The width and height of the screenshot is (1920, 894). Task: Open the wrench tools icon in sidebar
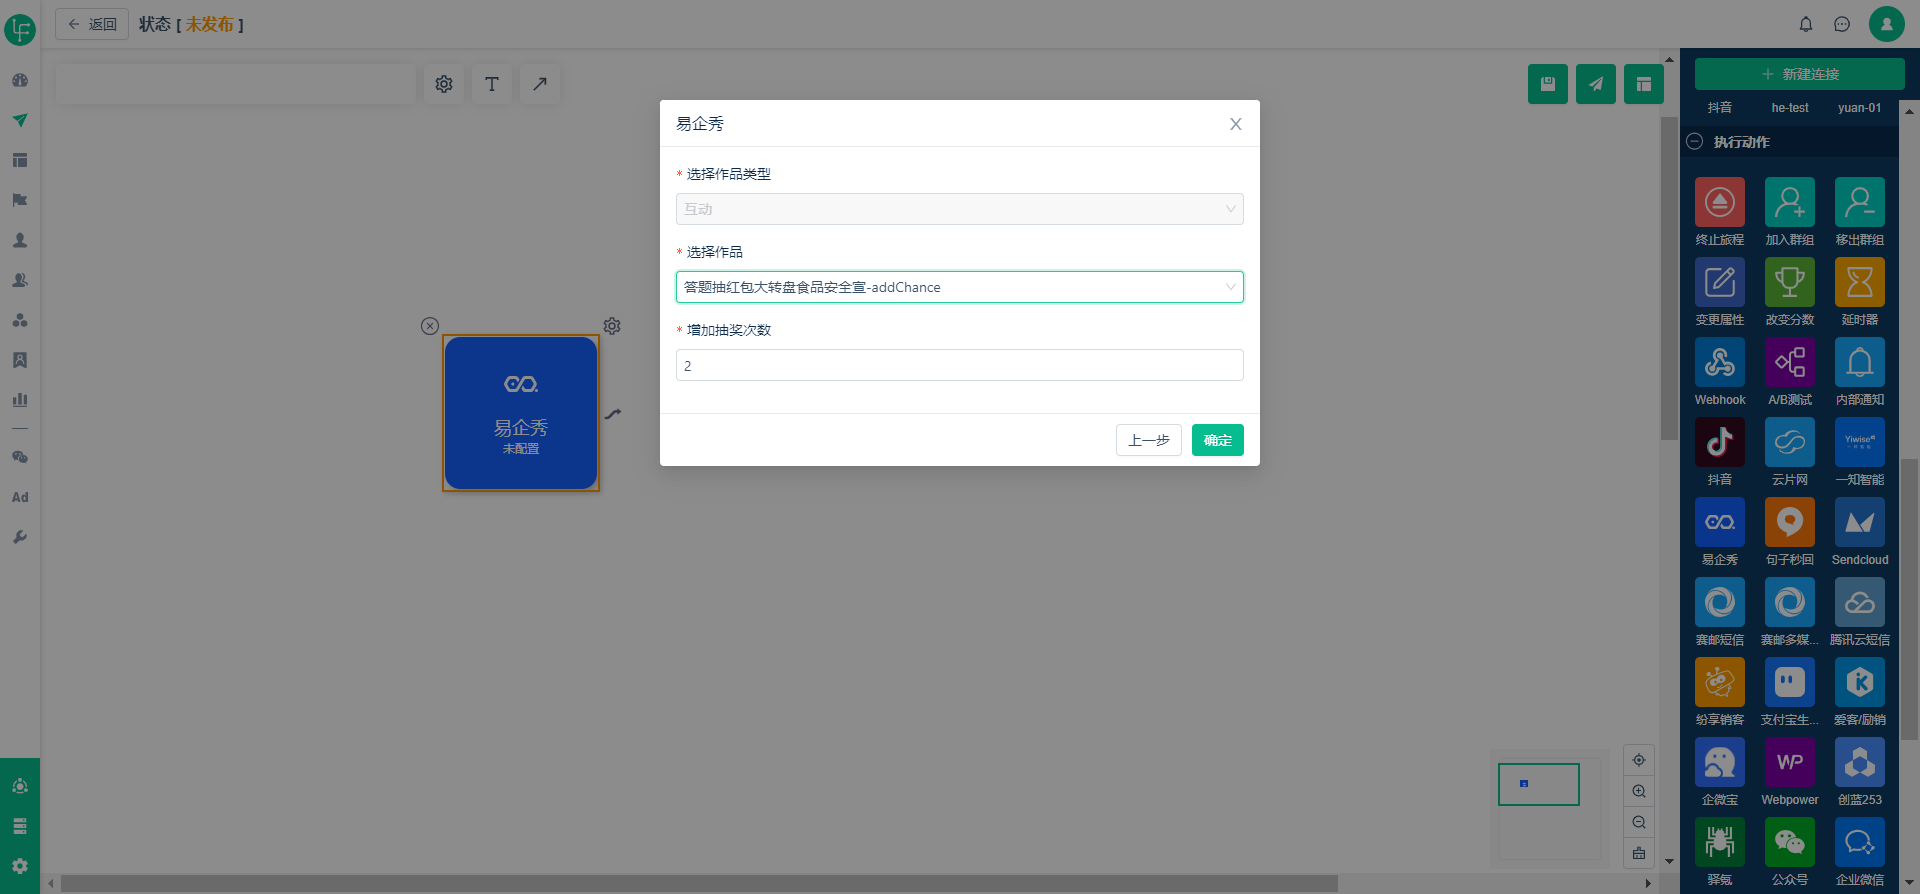20,537
